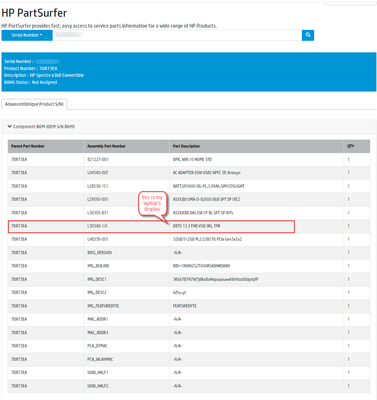Click the OPK, WIN 10 HOME STD description
Screen dimensions: 377x400
coord(192,159)
